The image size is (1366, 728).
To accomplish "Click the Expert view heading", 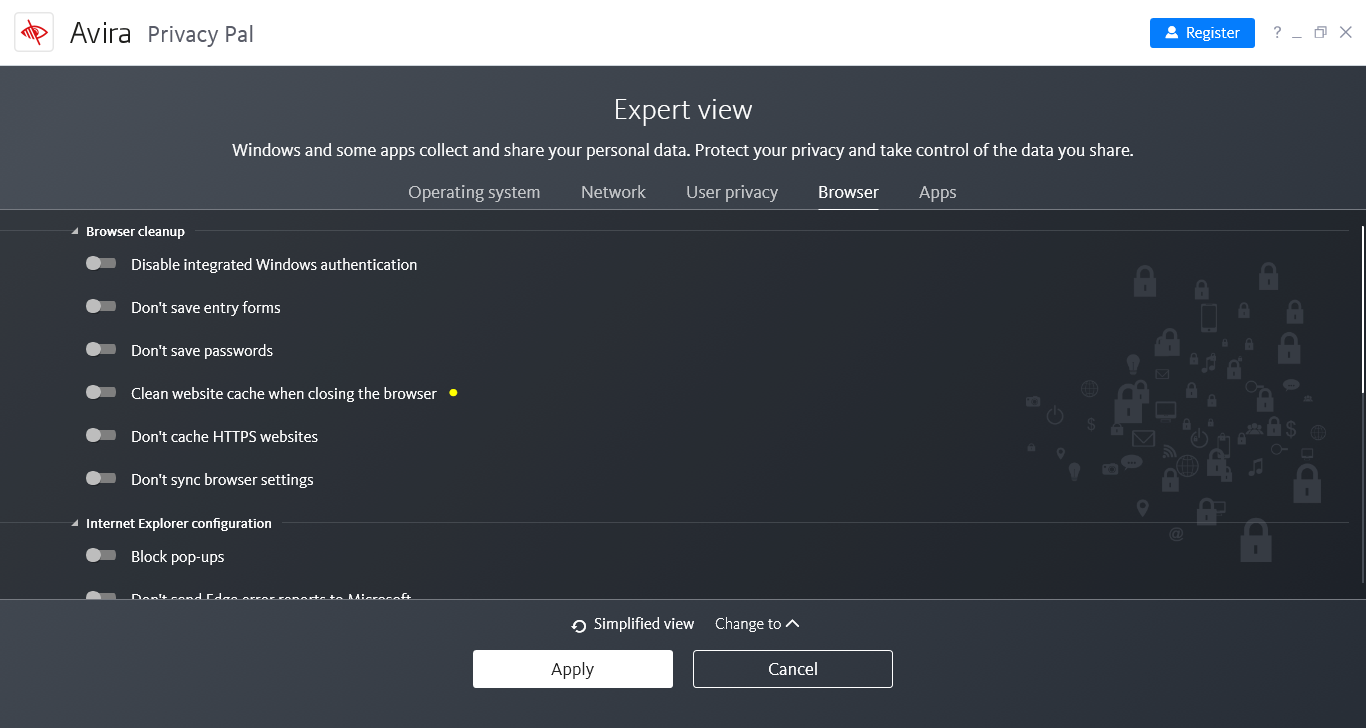I will (683, 109).
